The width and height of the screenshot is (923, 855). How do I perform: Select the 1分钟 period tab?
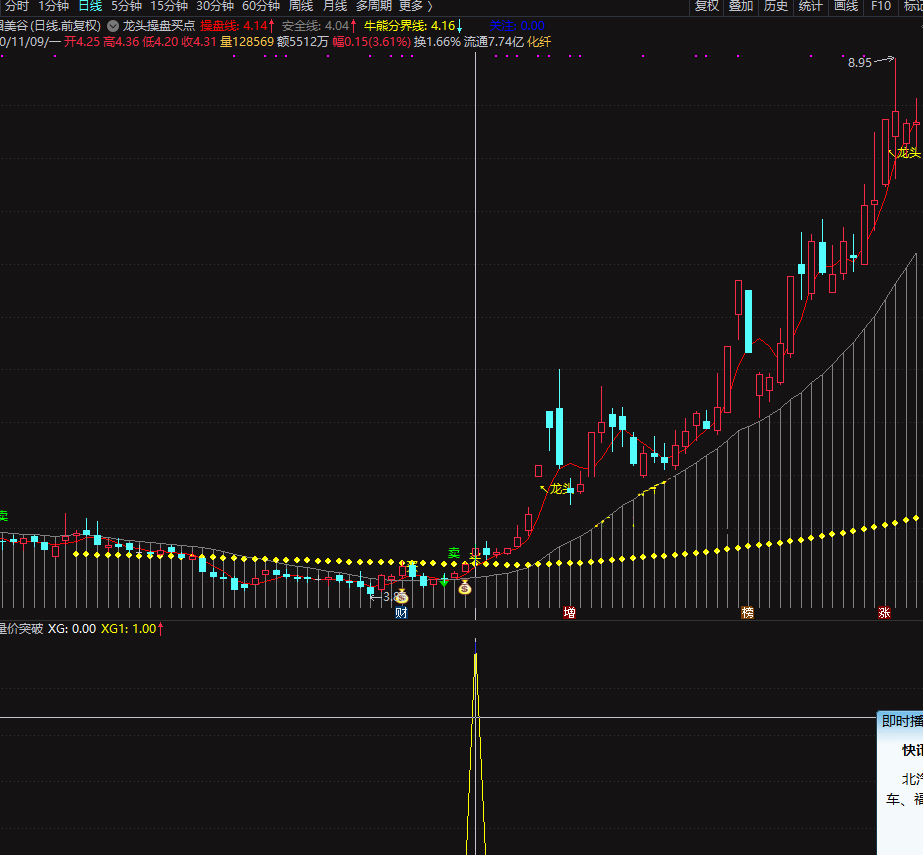pyautogui.click(x=54, y=6)
